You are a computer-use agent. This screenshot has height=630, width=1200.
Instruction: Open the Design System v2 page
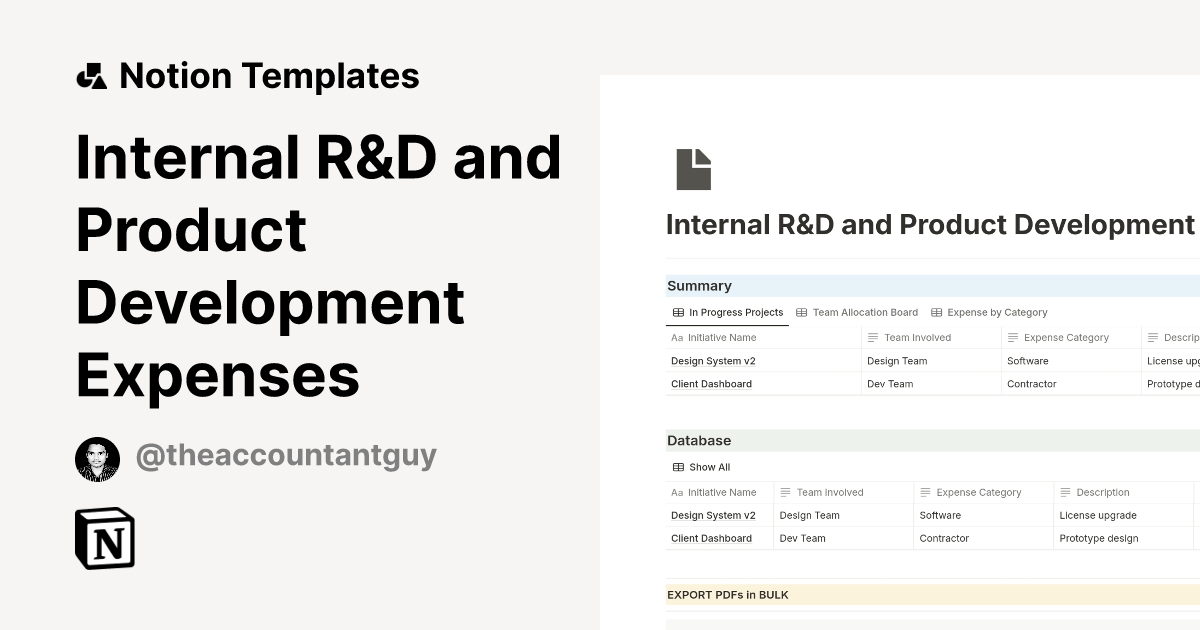pyautogui.click(x=712, y=361)
